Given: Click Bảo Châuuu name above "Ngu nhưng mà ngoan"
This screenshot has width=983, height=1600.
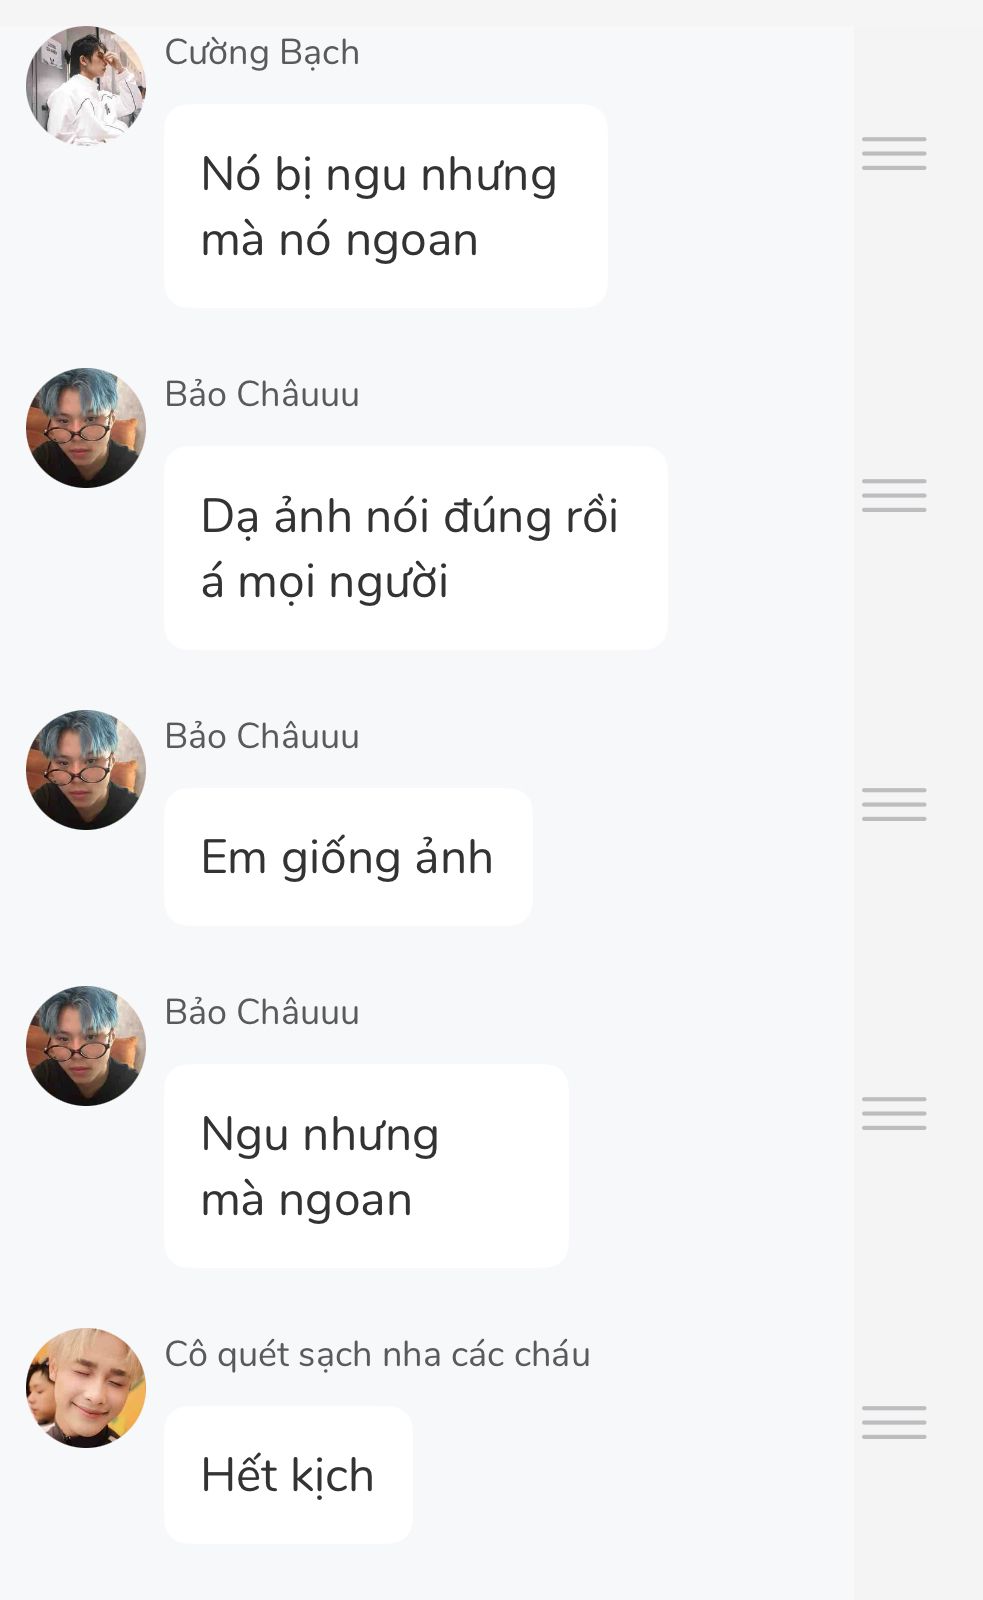Looking at the screenshot, I should point(262,1012).
